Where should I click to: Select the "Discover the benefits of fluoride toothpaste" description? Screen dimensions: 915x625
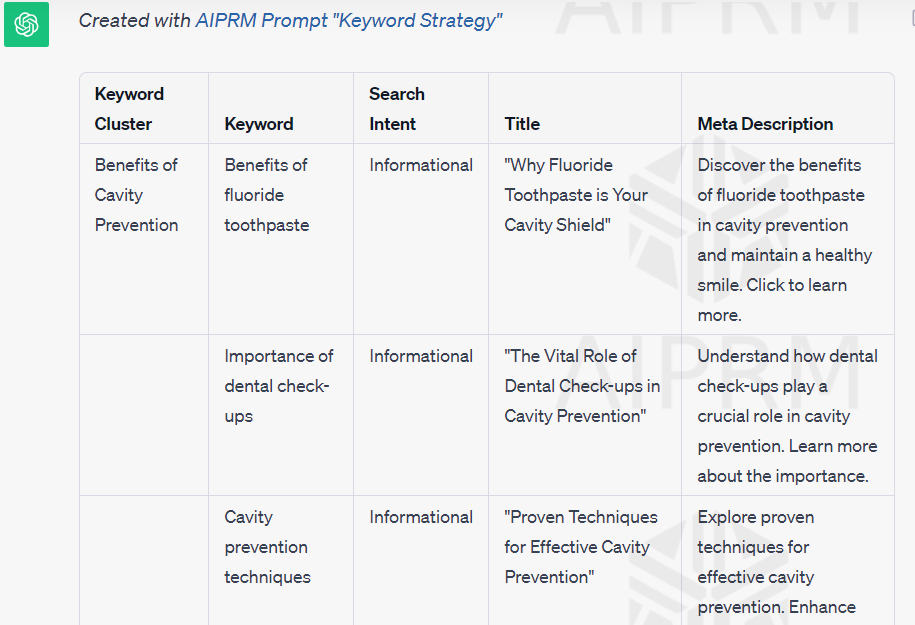pyautogui.click(x=785, y=240)
